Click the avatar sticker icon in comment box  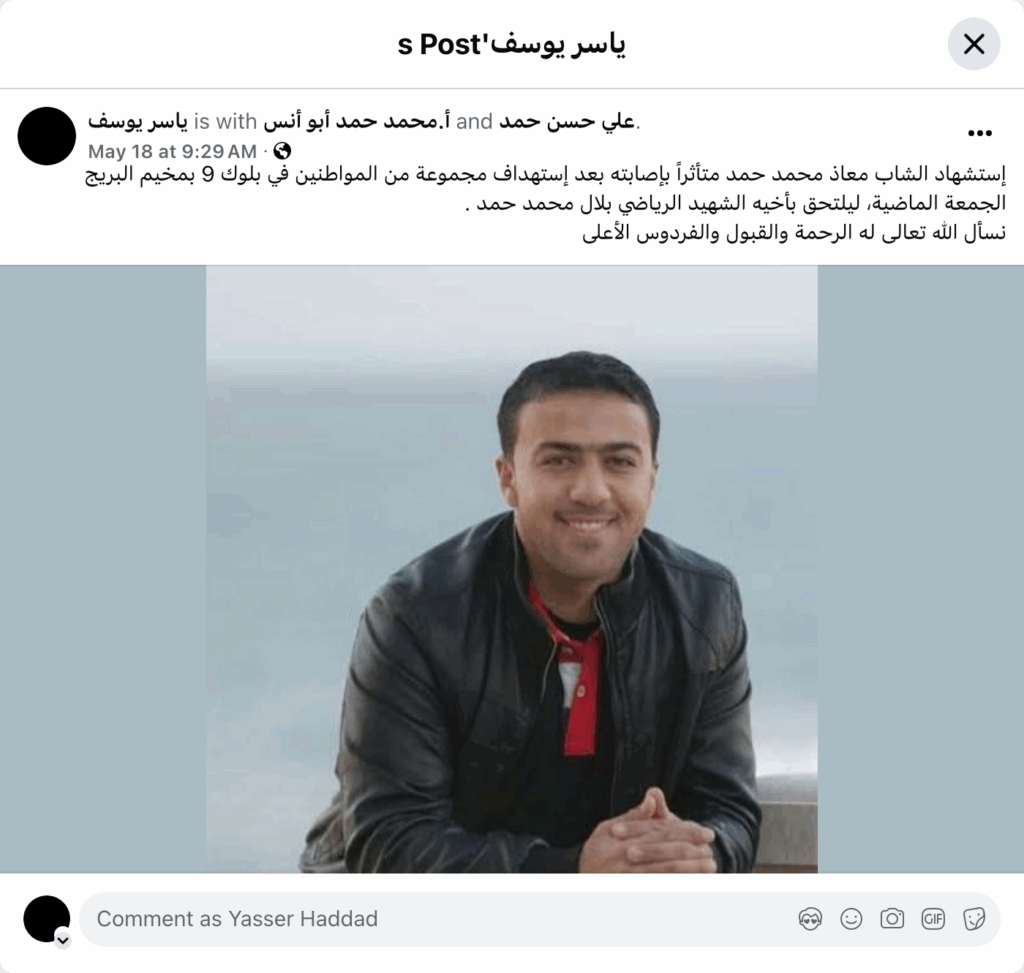click(x=810, y=919)
